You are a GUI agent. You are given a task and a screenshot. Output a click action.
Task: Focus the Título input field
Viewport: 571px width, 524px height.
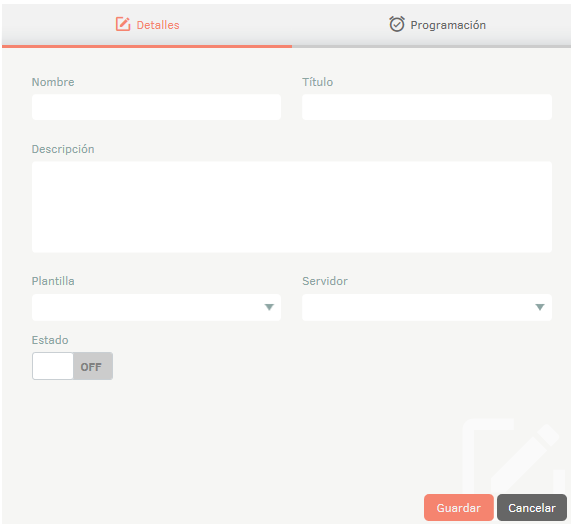coord(427,107)
